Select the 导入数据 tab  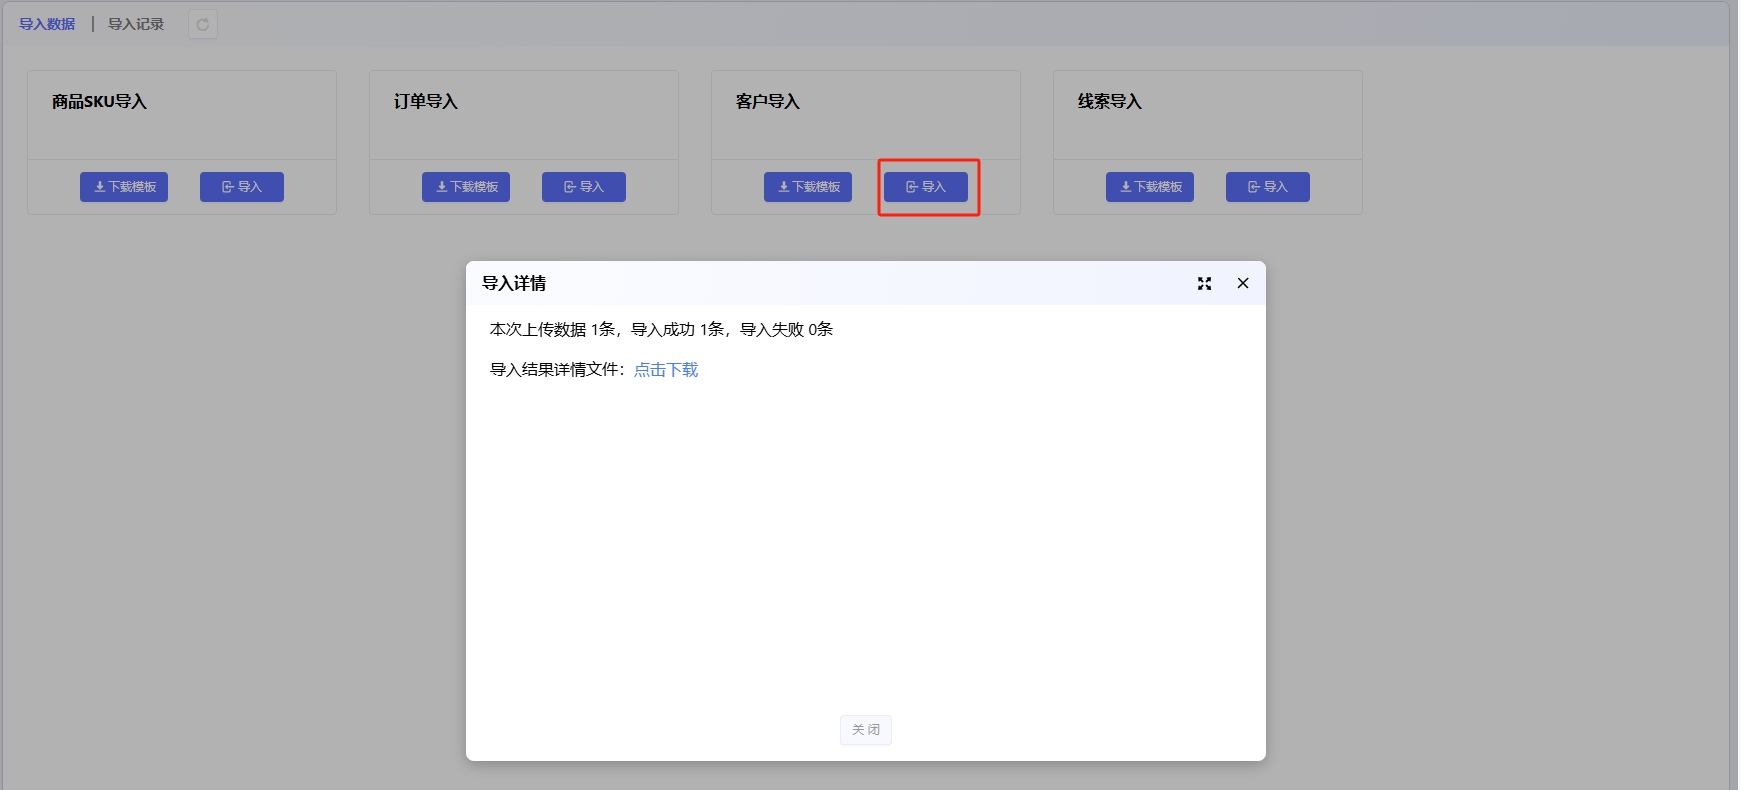(47, 24)
